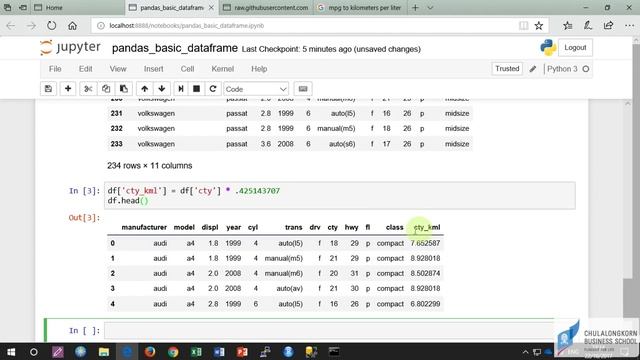
Task: Click the browser home icon
Action: [x=72, y=26]
